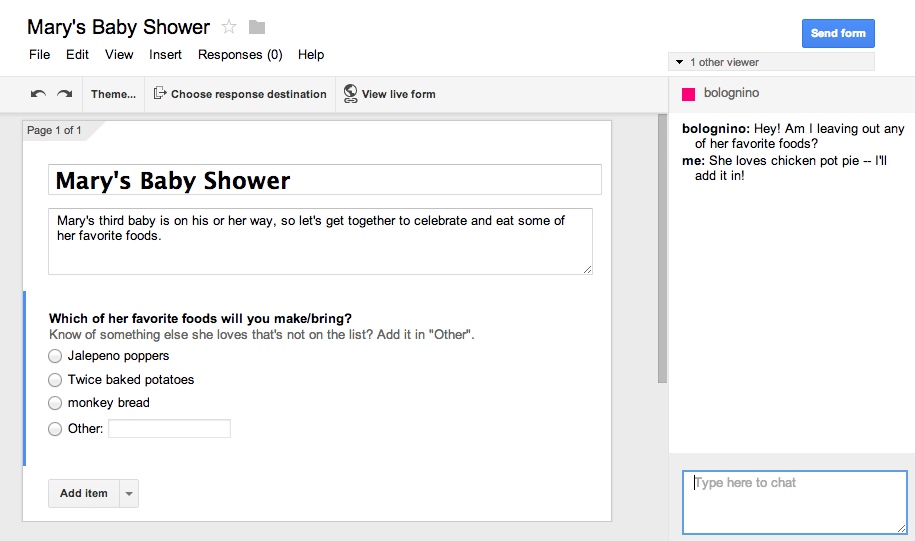The width and height of the screenshot is (915, 541).
Task: Click bolognino's pink color swatch
Action: point(688,94)
